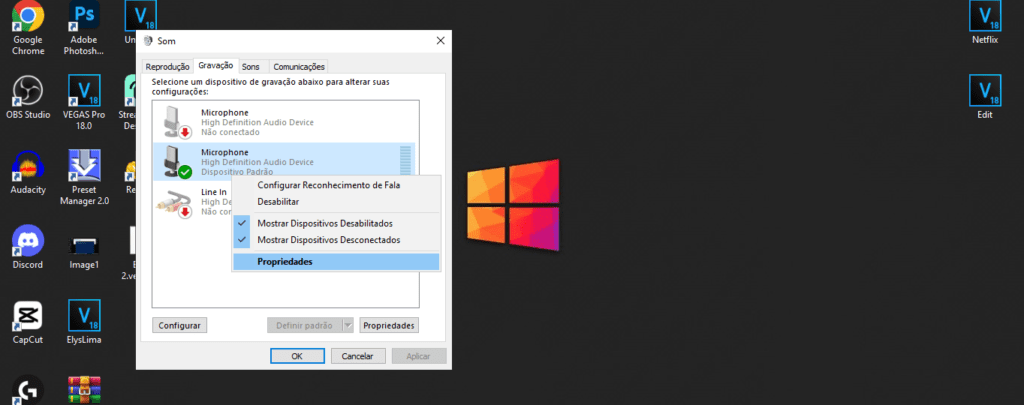Toggle Mostrar Dispositivos Desabilitados option
Image resolution: width=1024 pixels, height=405 pixels.
(325, 223)
